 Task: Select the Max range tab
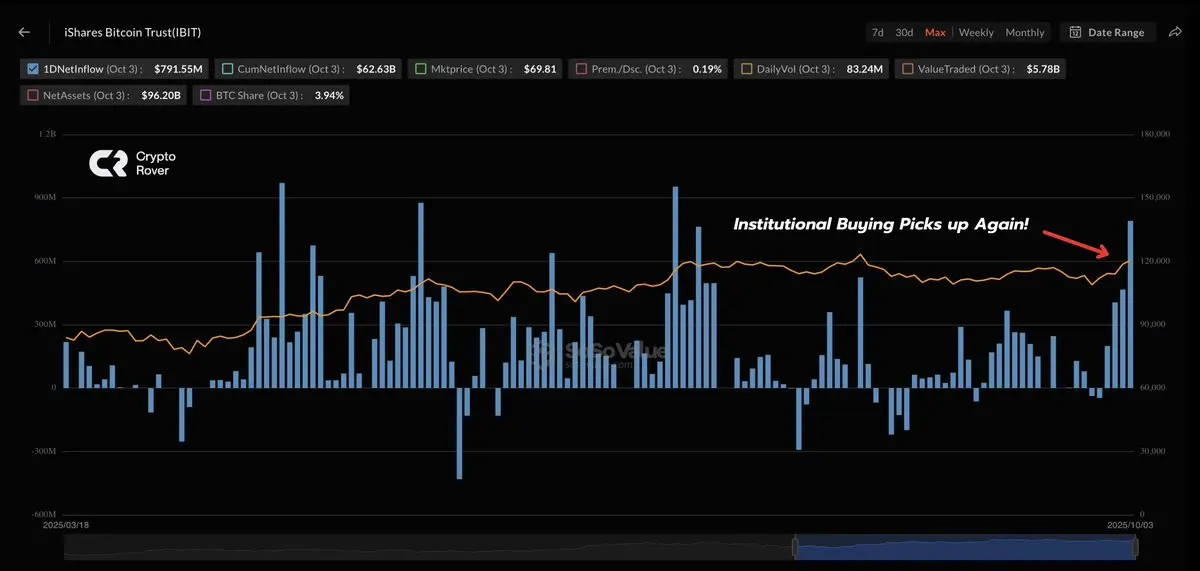point(935,32)
